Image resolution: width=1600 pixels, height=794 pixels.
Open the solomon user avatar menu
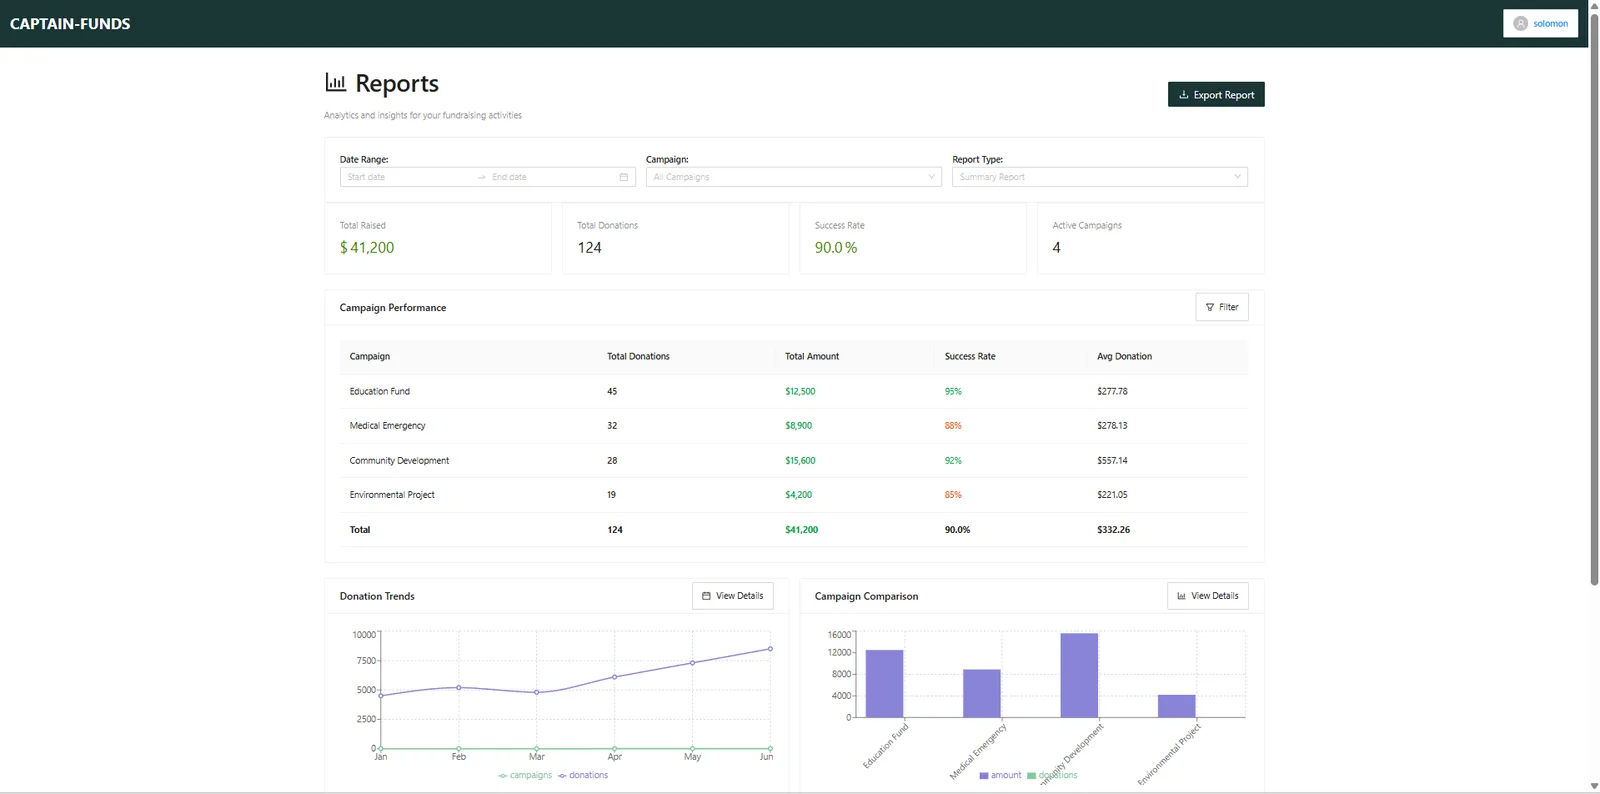coord(1540,23)
